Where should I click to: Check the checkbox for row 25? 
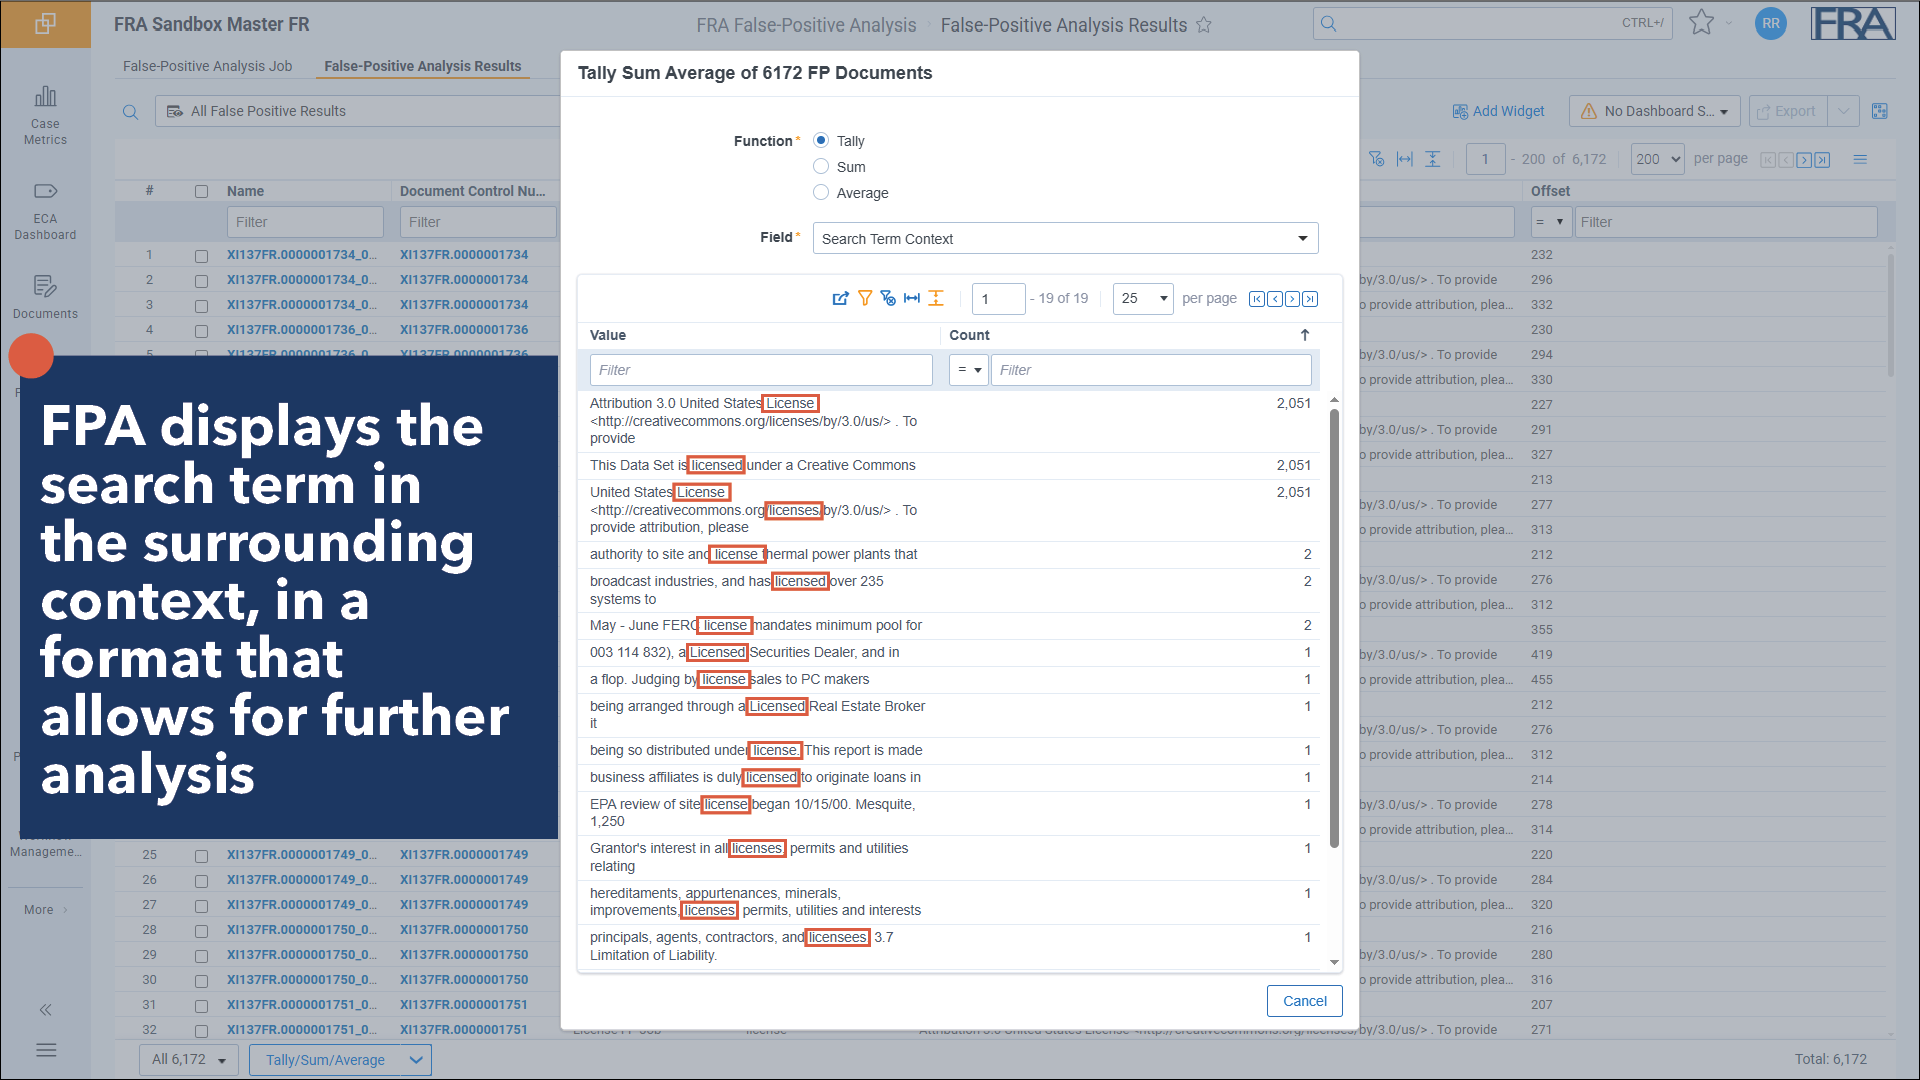pyautogui.click(x=201, y=856)
